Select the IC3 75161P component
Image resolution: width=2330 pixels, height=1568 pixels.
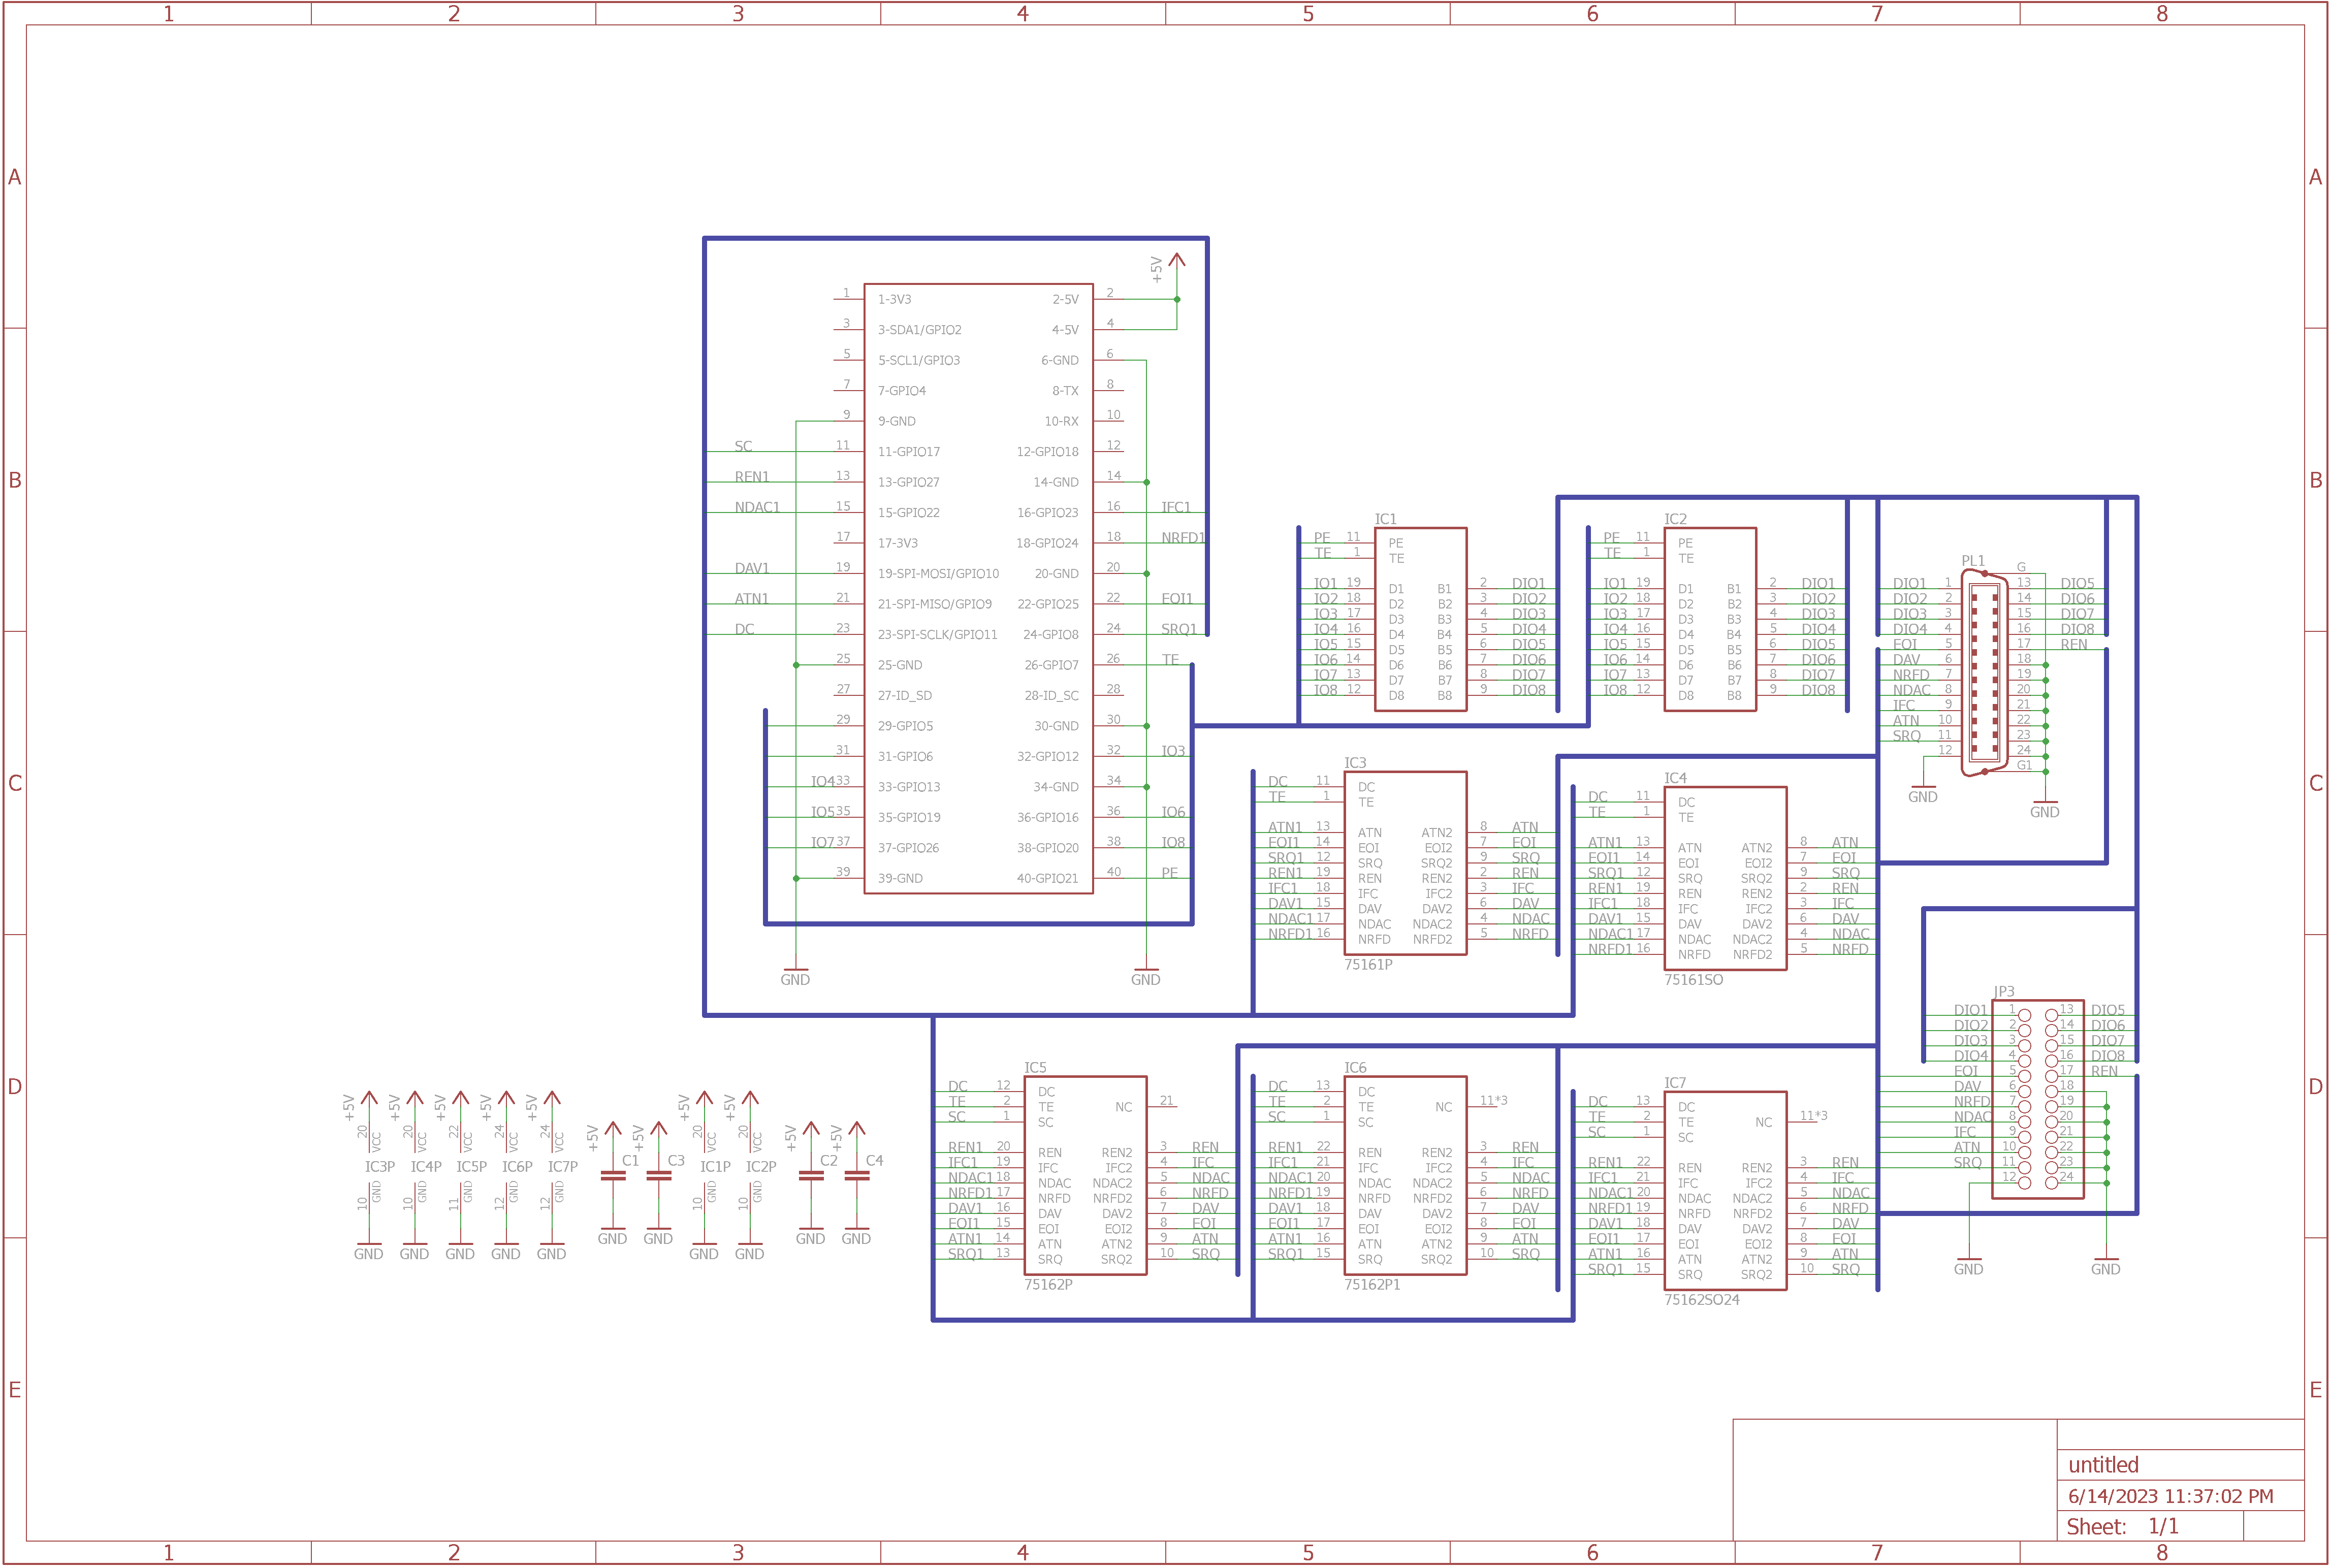point(1405,863)
